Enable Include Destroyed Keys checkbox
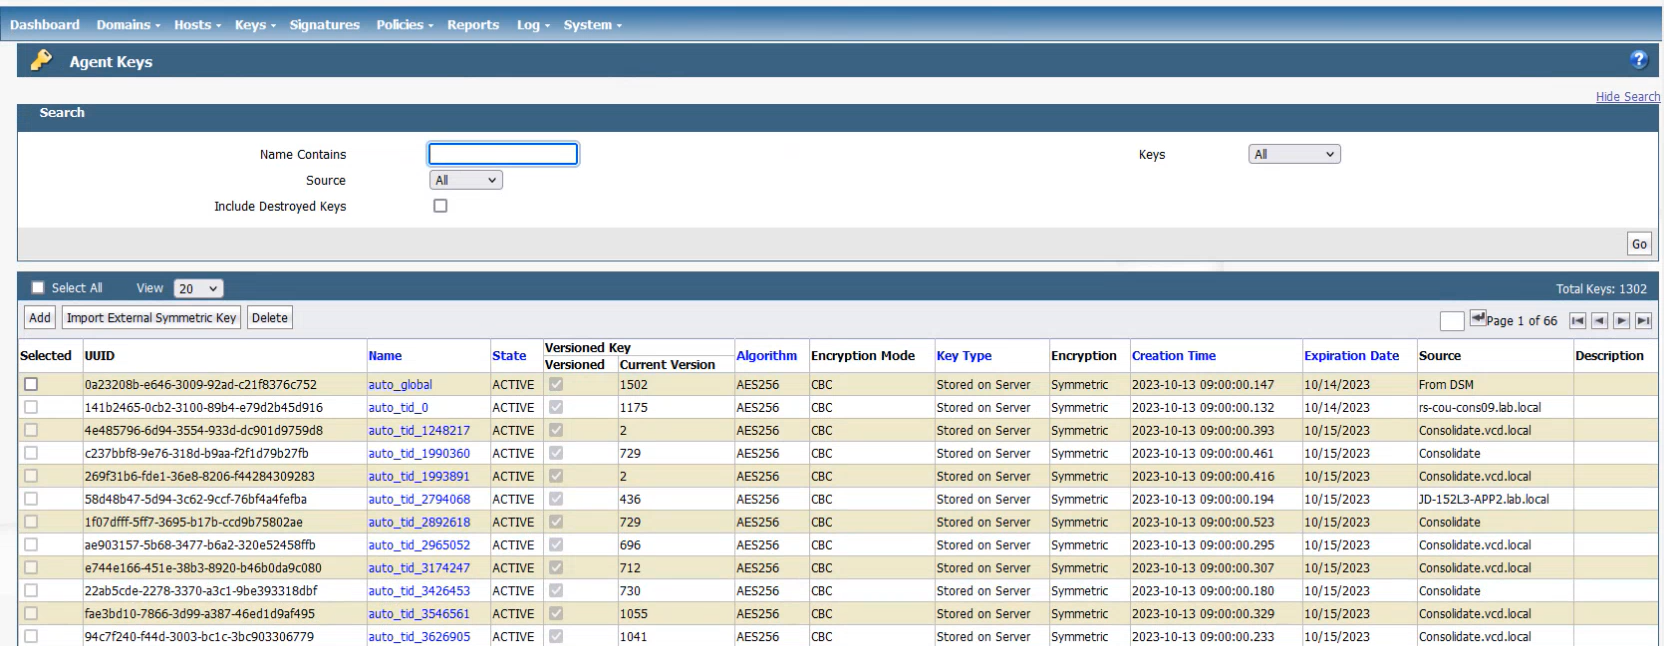This screenshot has width=1664, height=646. coord(440,206)
